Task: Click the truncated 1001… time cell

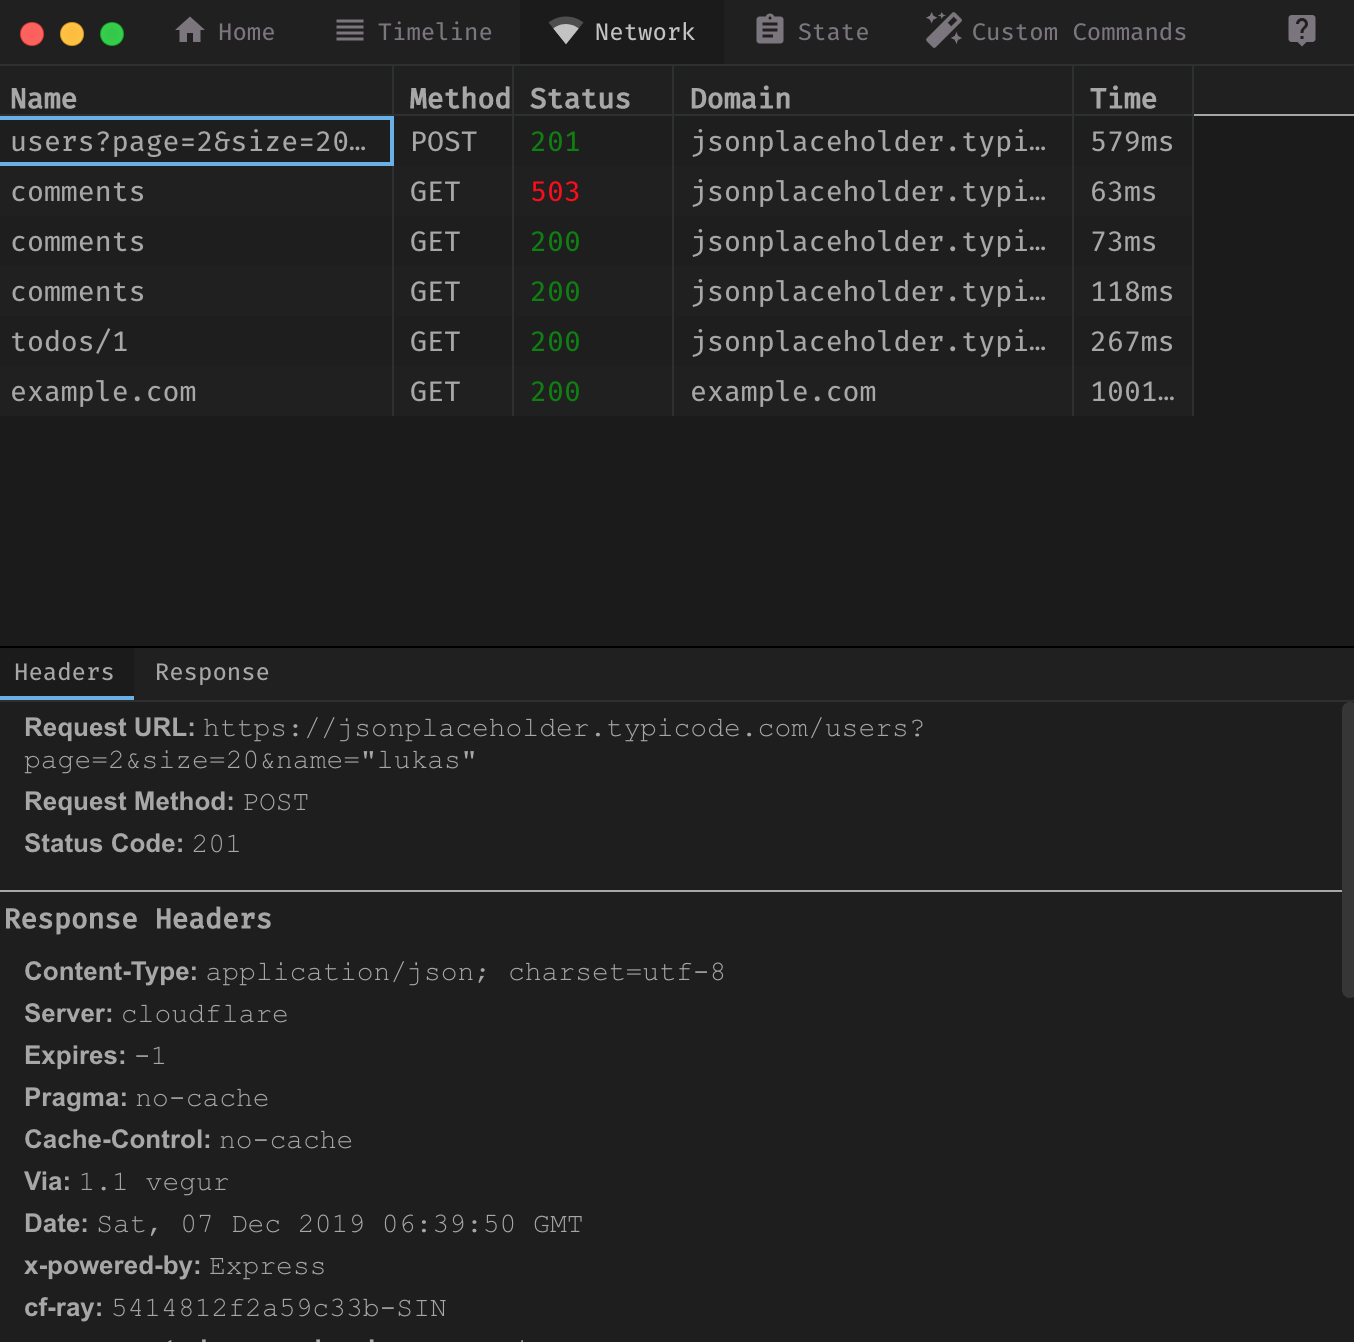Action: coord(1133,391)
